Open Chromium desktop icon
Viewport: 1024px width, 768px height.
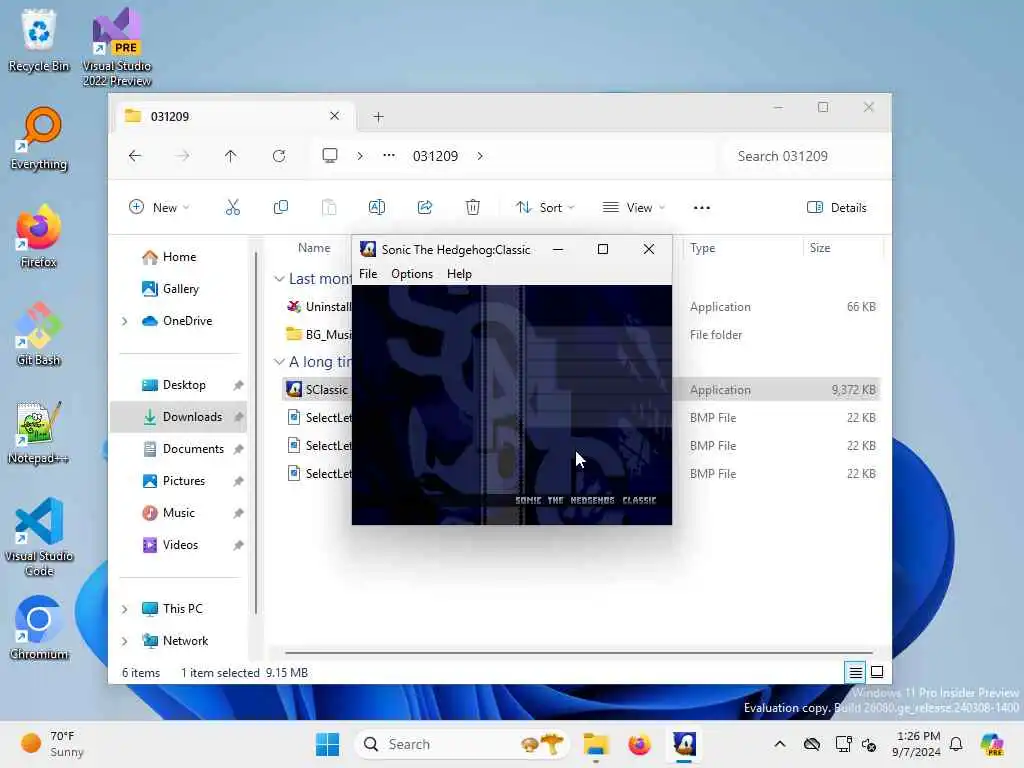click(39, 628)
